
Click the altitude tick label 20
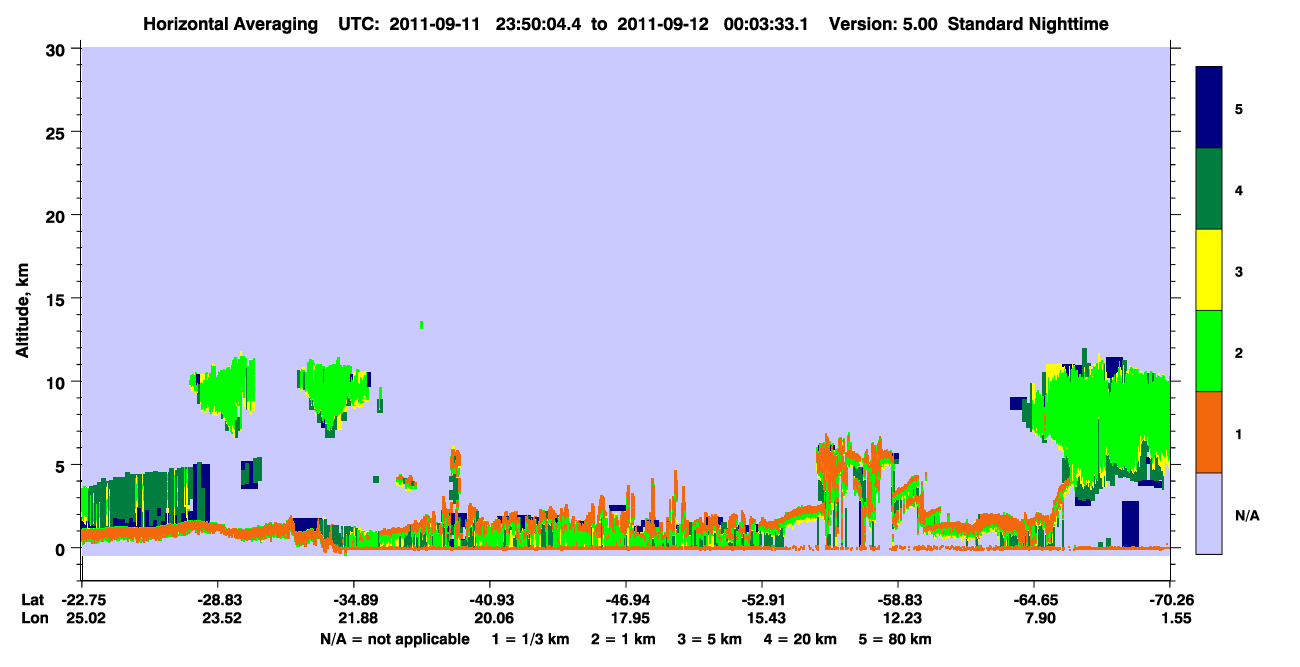click(57, 215)
